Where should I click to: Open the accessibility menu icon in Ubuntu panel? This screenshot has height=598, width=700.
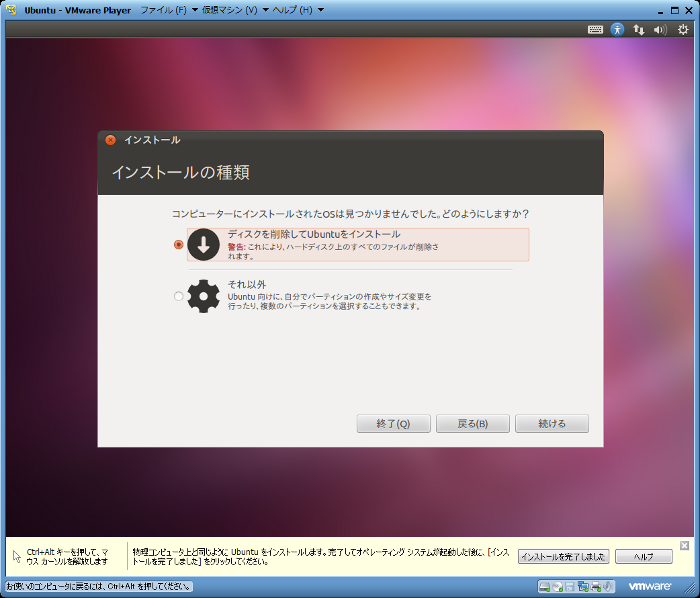click(x=617, y=29)
